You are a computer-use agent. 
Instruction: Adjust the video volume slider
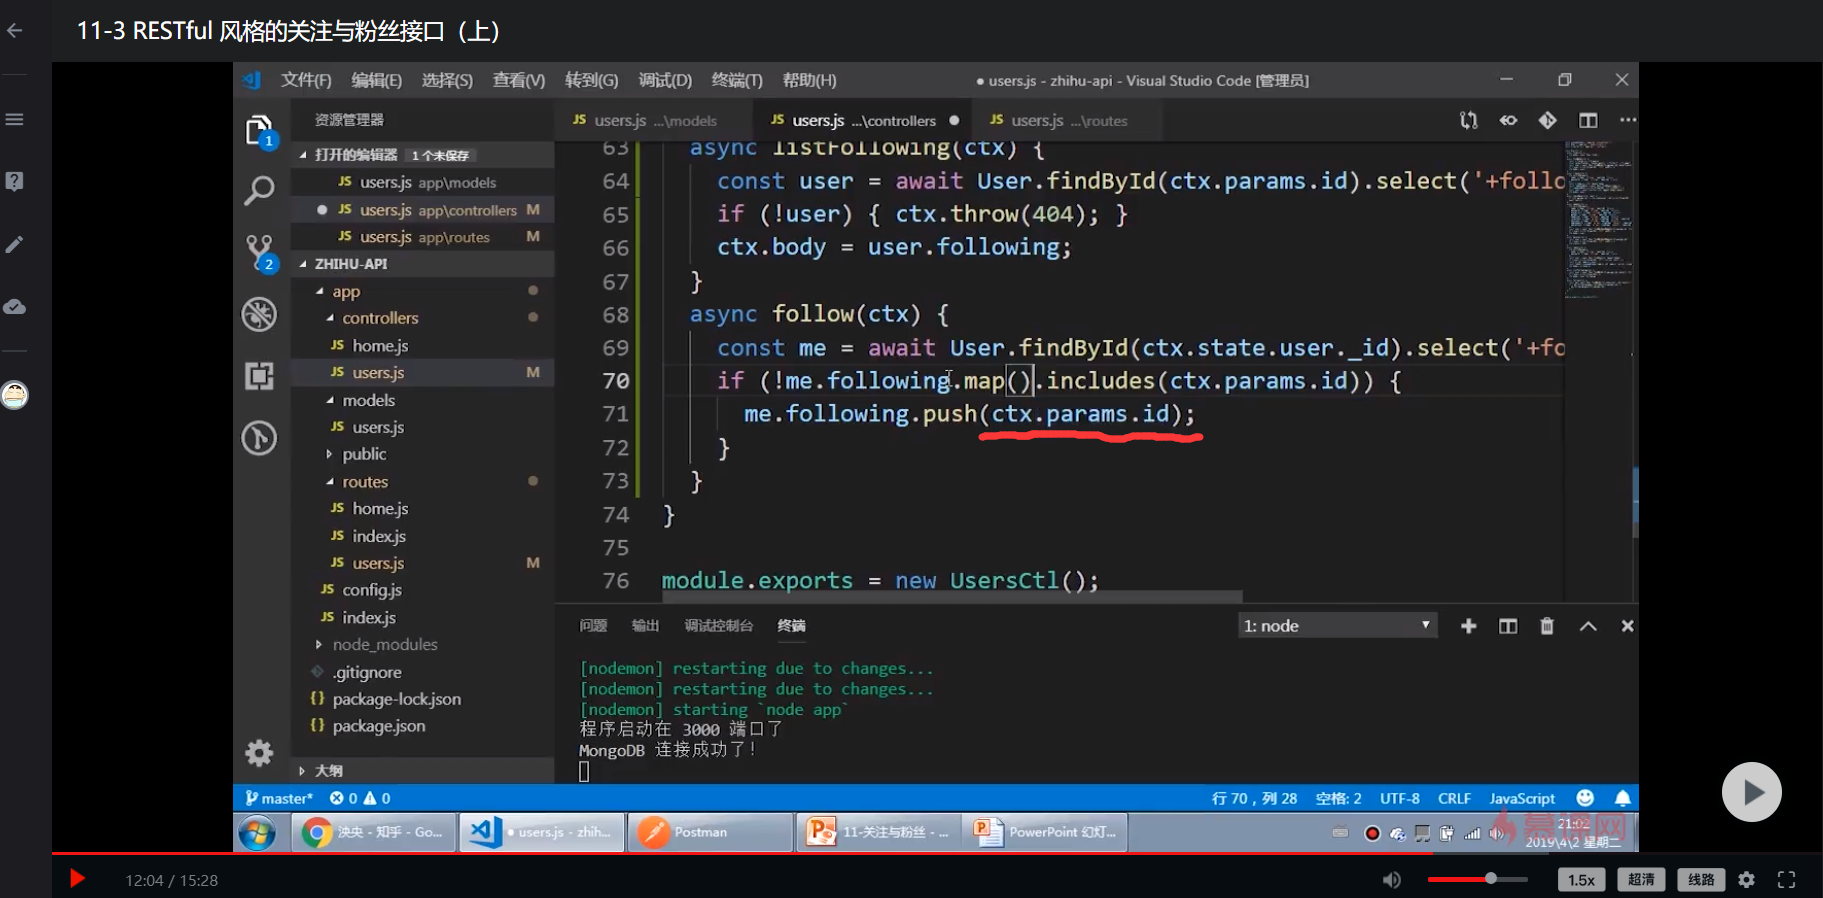coord(1478,879)
